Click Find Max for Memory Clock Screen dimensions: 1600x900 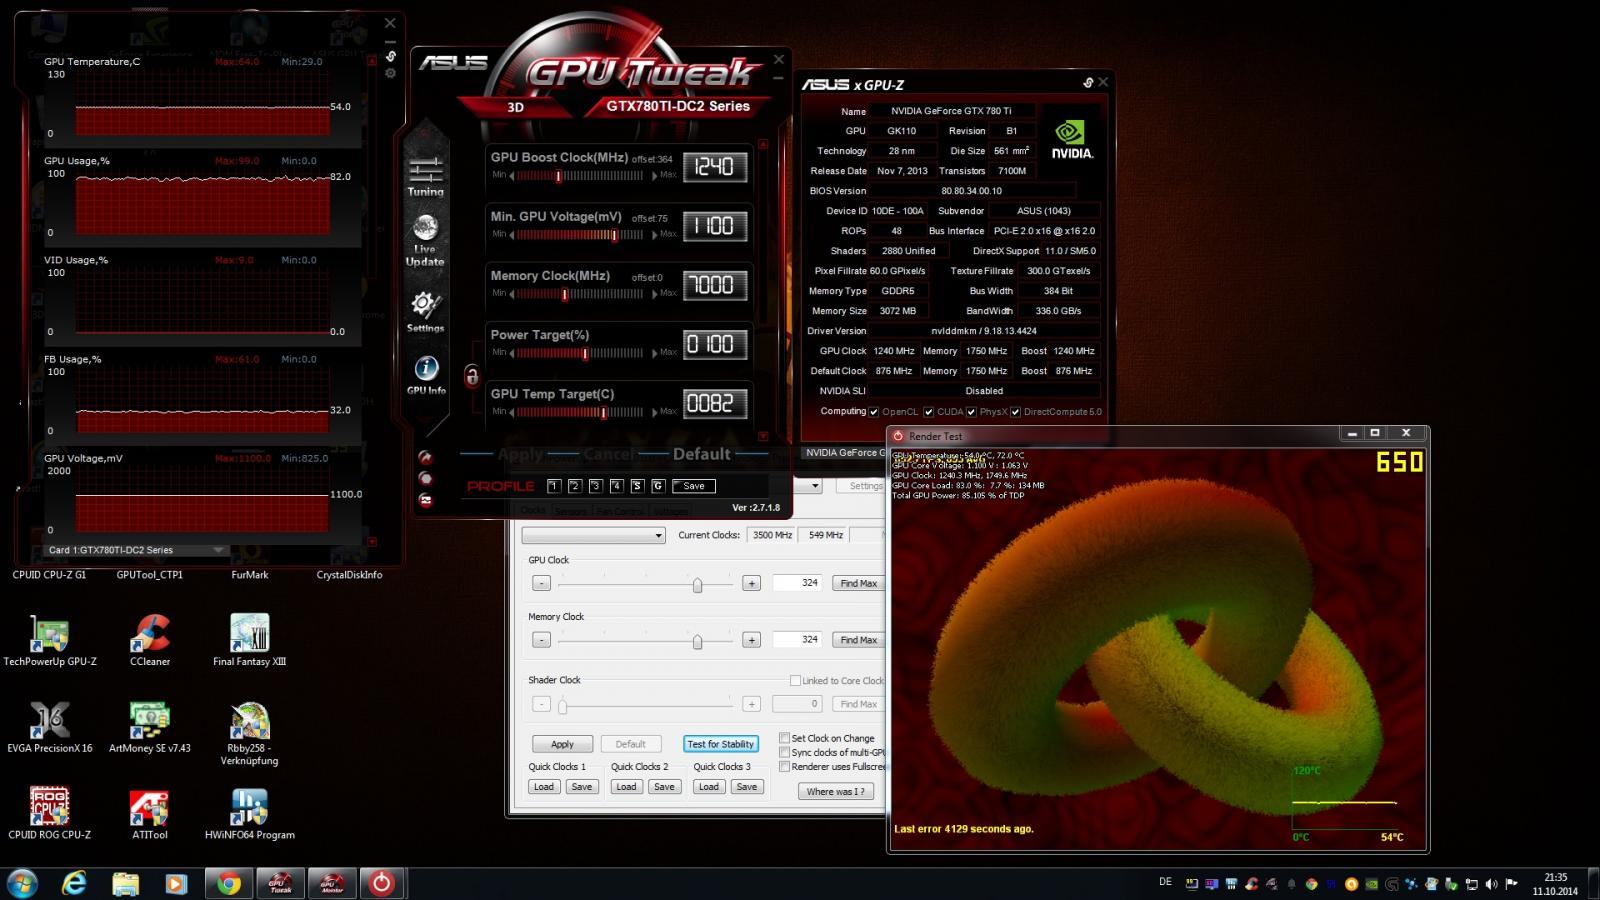[x=858, y=640]
